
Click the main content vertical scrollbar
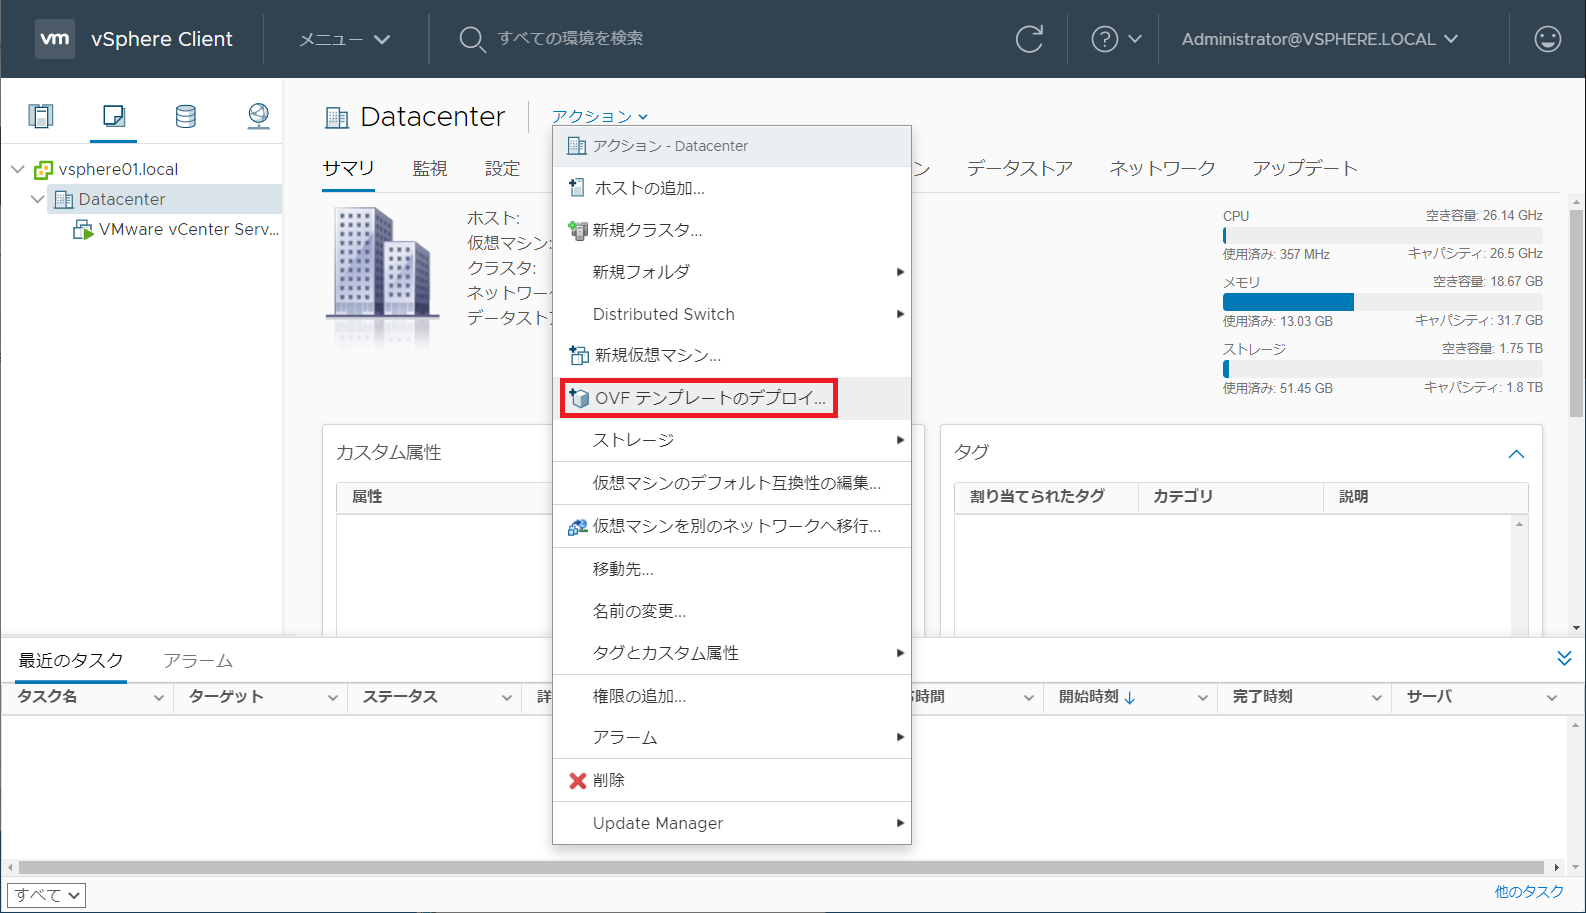pyautogui.click(x=1576, y=313)
